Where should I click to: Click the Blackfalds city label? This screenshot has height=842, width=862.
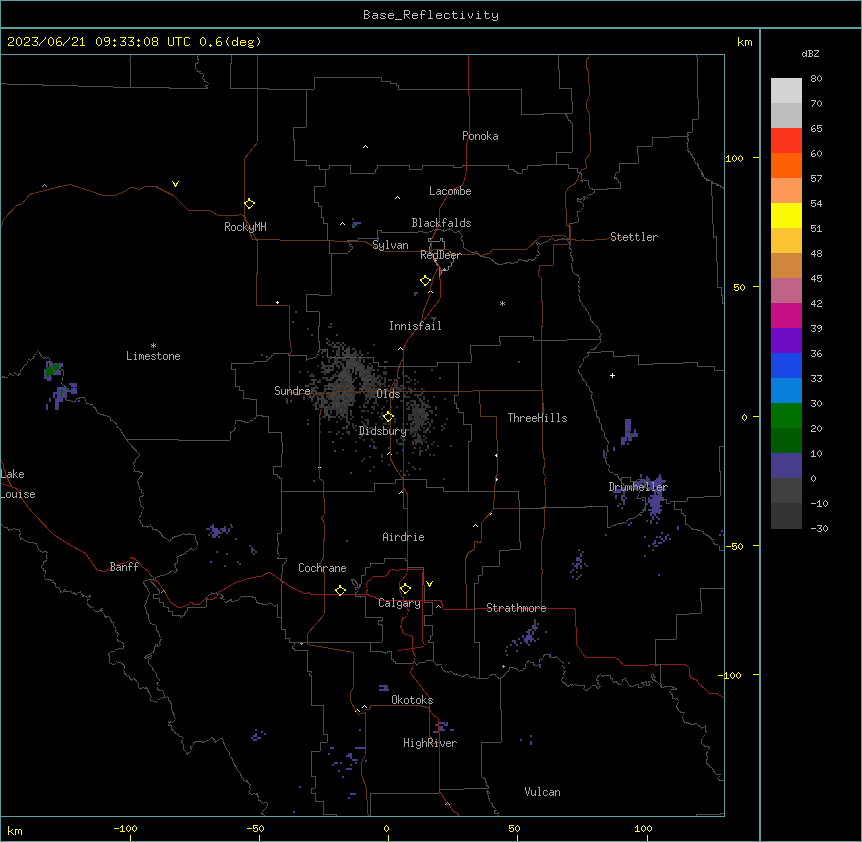pyautogui.click(x=441, y=223)
